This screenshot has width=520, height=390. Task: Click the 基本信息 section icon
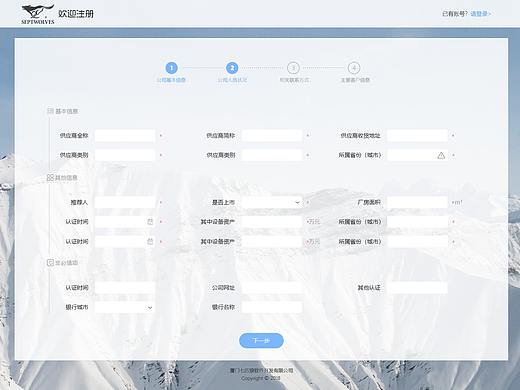(x=50, y=111)
